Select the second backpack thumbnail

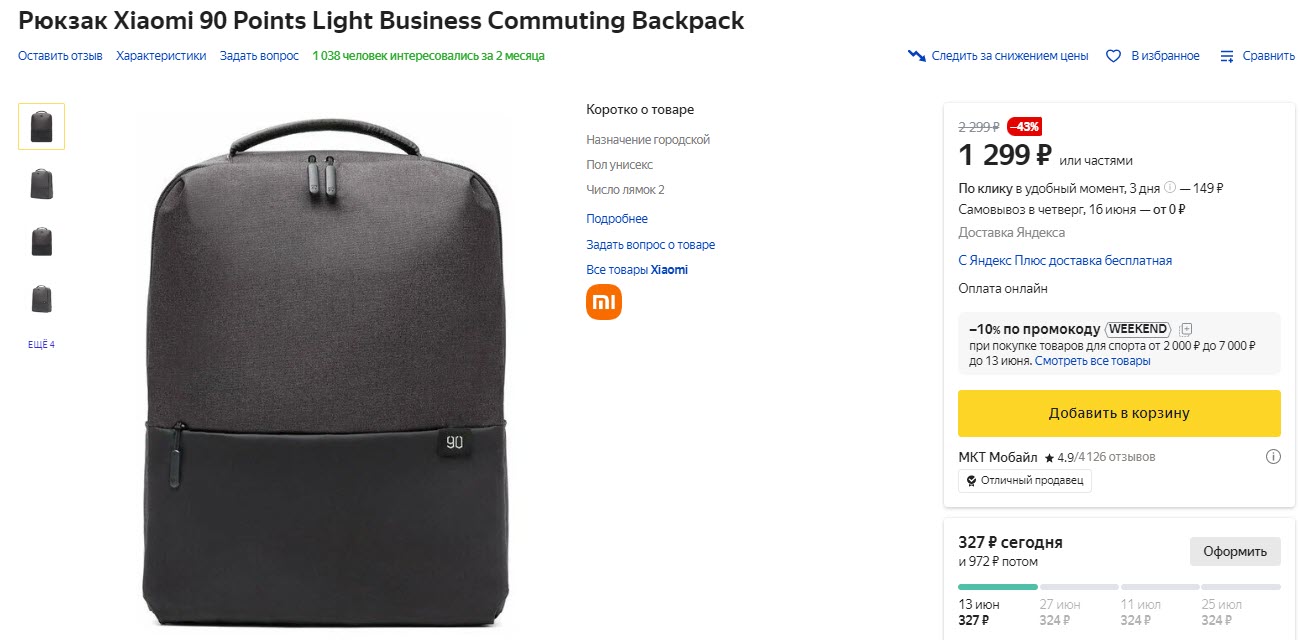point(40,183)
